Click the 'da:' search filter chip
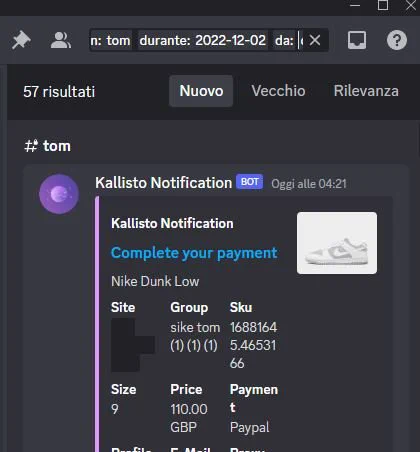Screen dimensions: 420x452 pyautogui.click(x=284, y=40)
